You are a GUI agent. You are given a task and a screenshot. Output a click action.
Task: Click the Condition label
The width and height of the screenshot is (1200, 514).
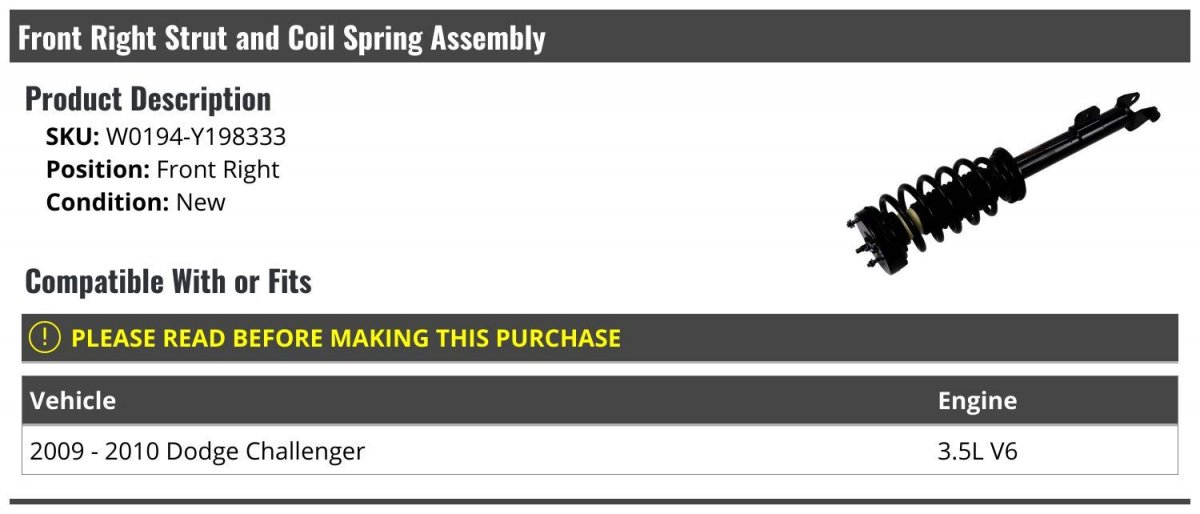point(107,202)
